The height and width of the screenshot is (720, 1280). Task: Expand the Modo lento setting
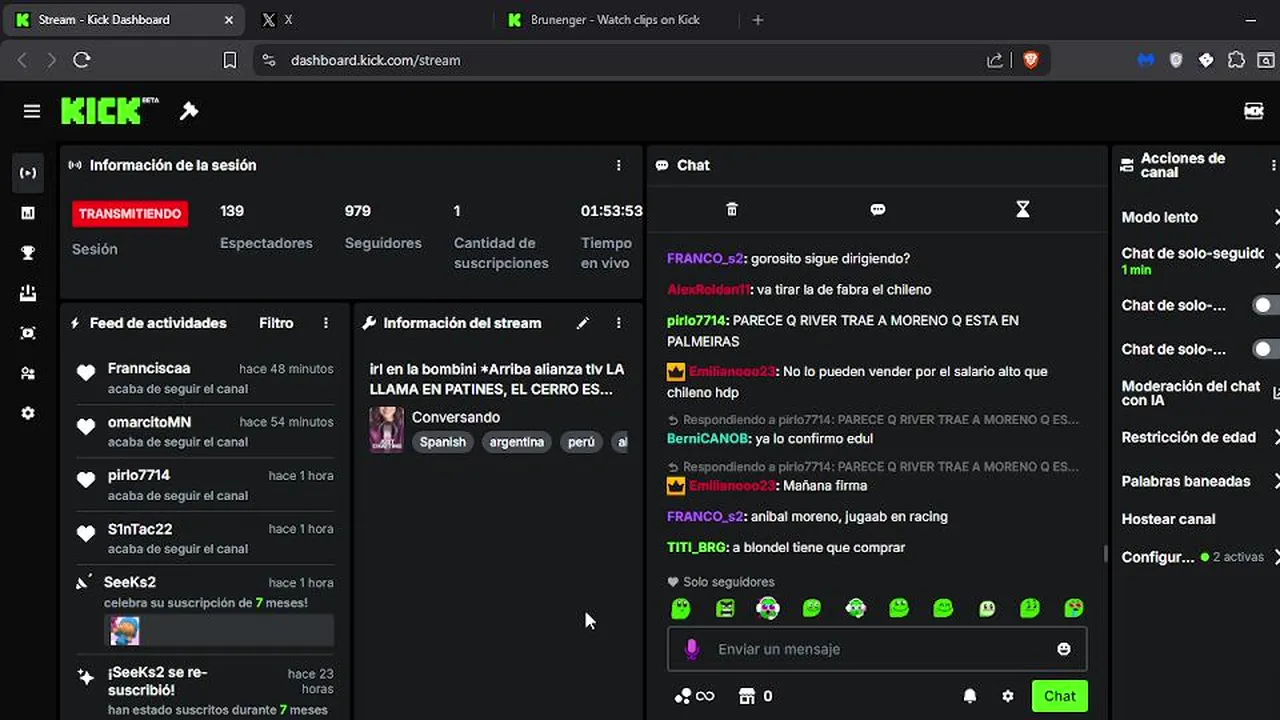tap(1200, 217)
